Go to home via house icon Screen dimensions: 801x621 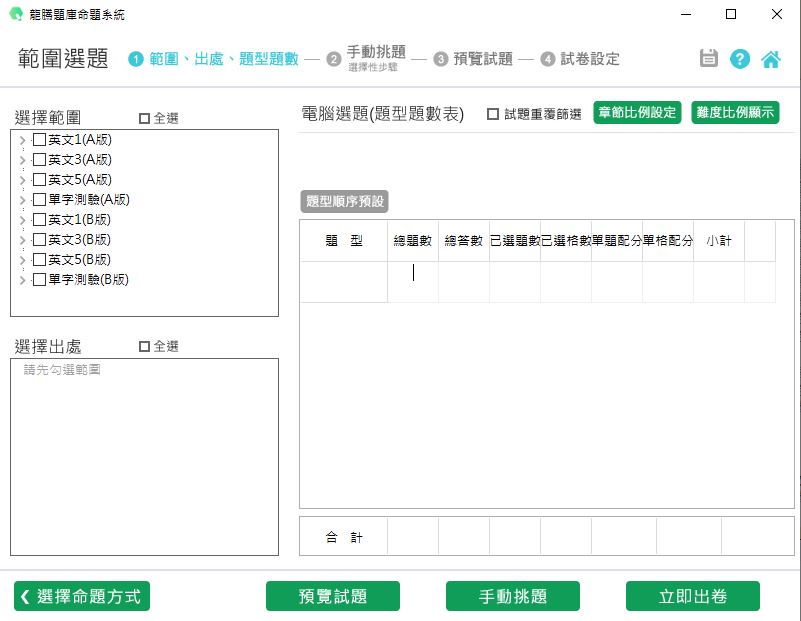pyautogui.click(x=771, y=59)
